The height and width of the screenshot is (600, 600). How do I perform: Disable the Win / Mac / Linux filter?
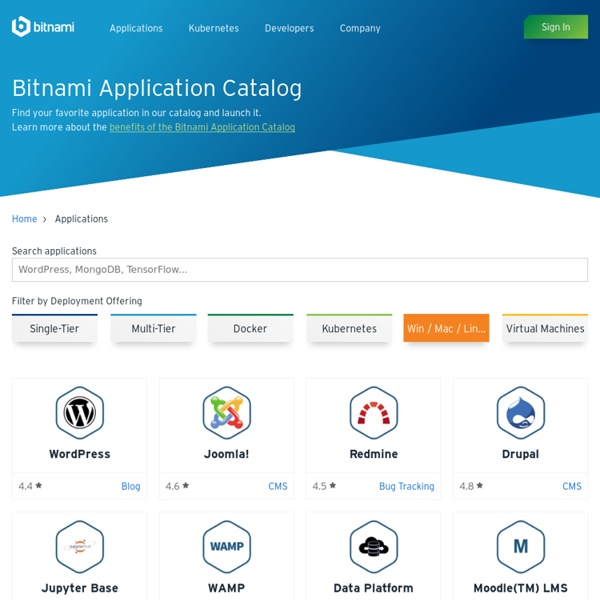click(446, 328)
